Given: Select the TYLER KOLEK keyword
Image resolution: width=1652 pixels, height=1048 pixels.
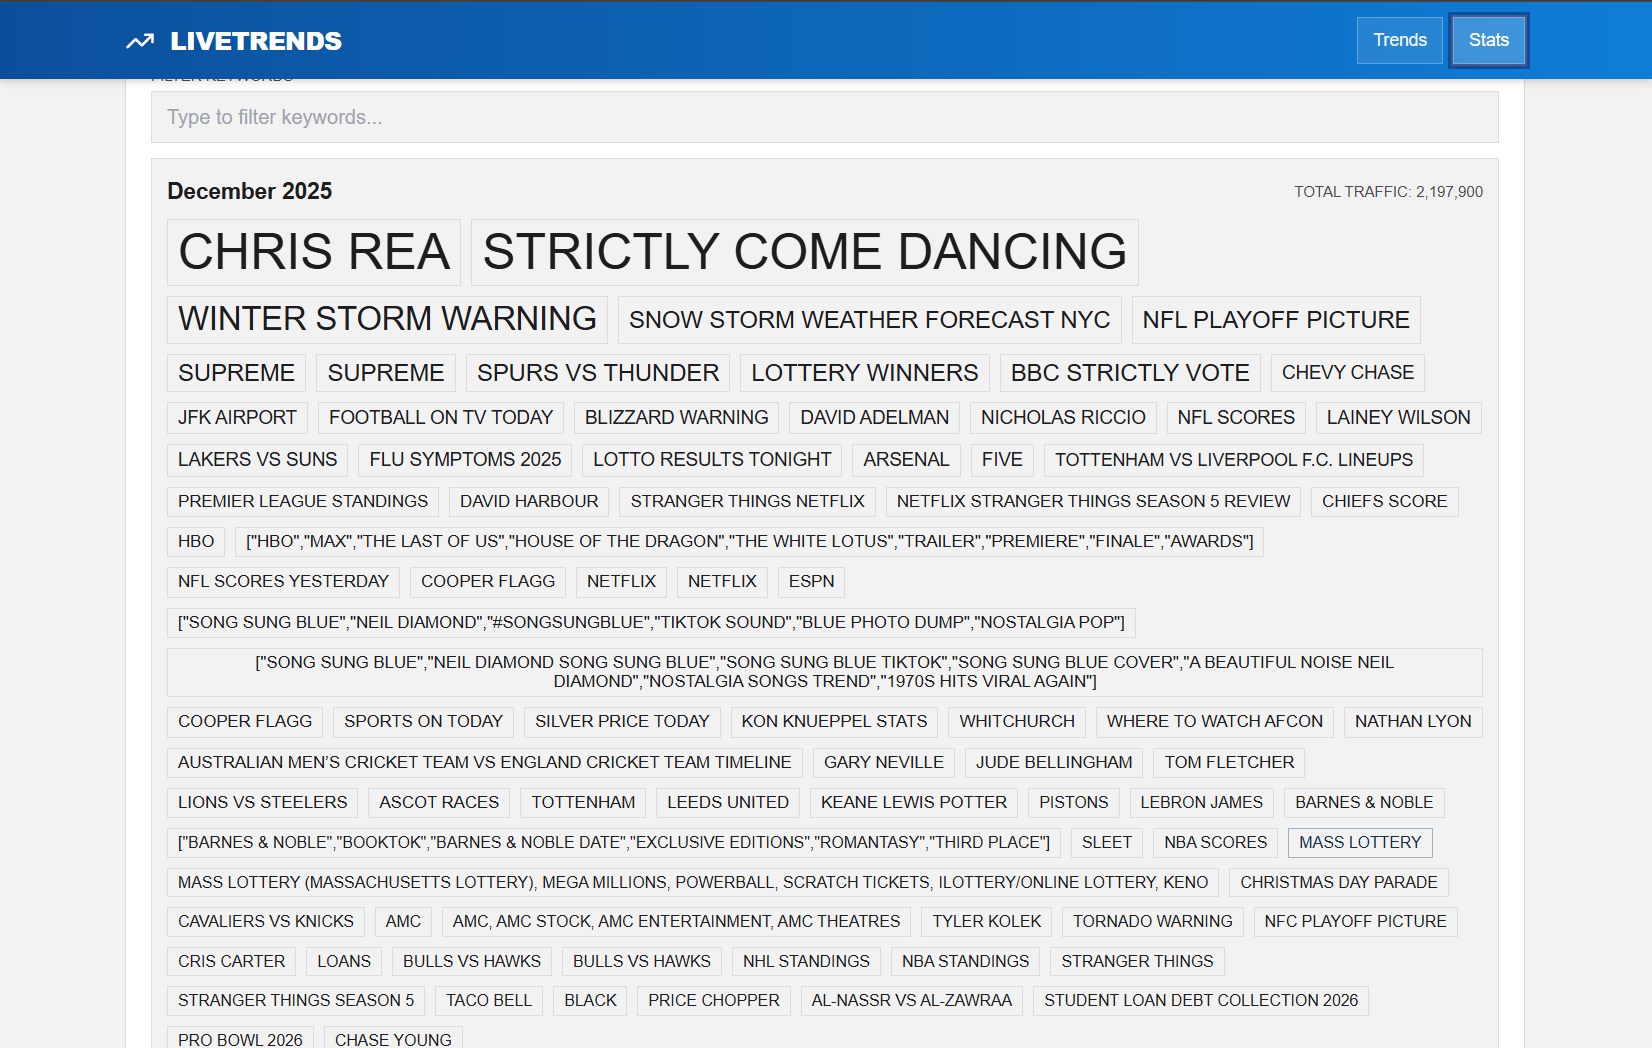Looking at the screenshot, I should point(987,922).
